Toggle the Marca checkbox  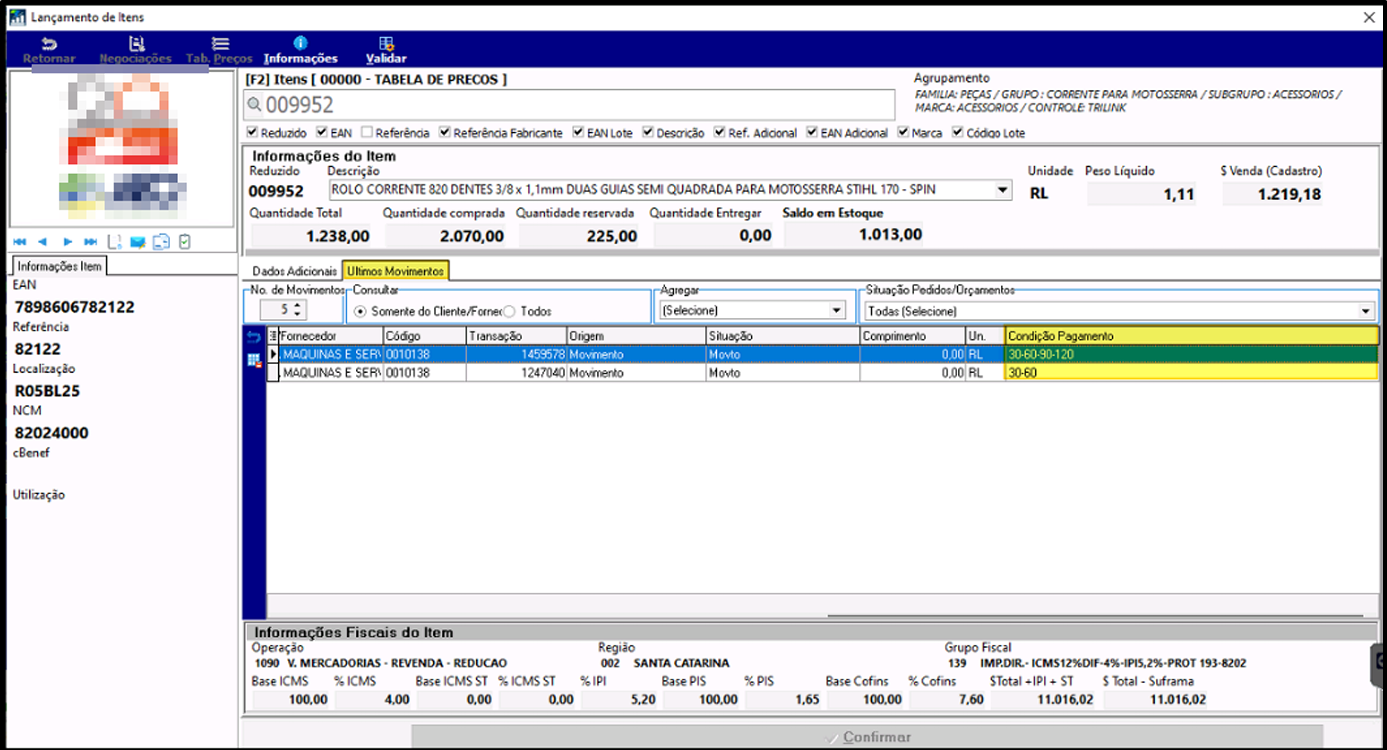[x=904, y=132]
